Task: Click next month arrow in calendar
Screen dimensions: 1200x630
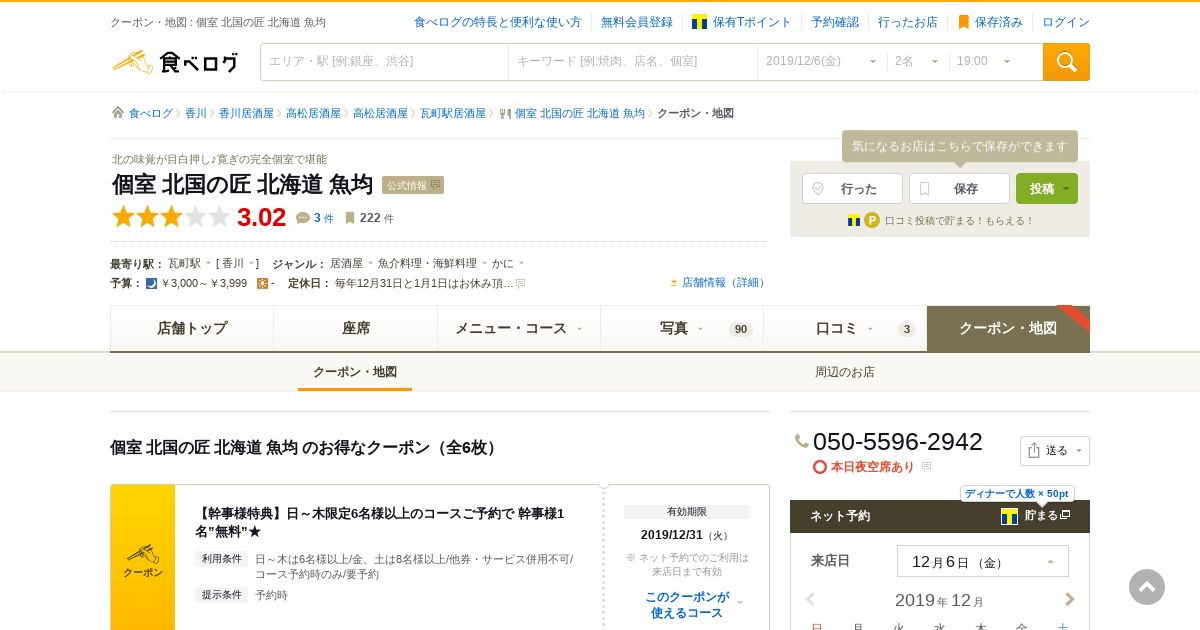Action: [1070, 599]
